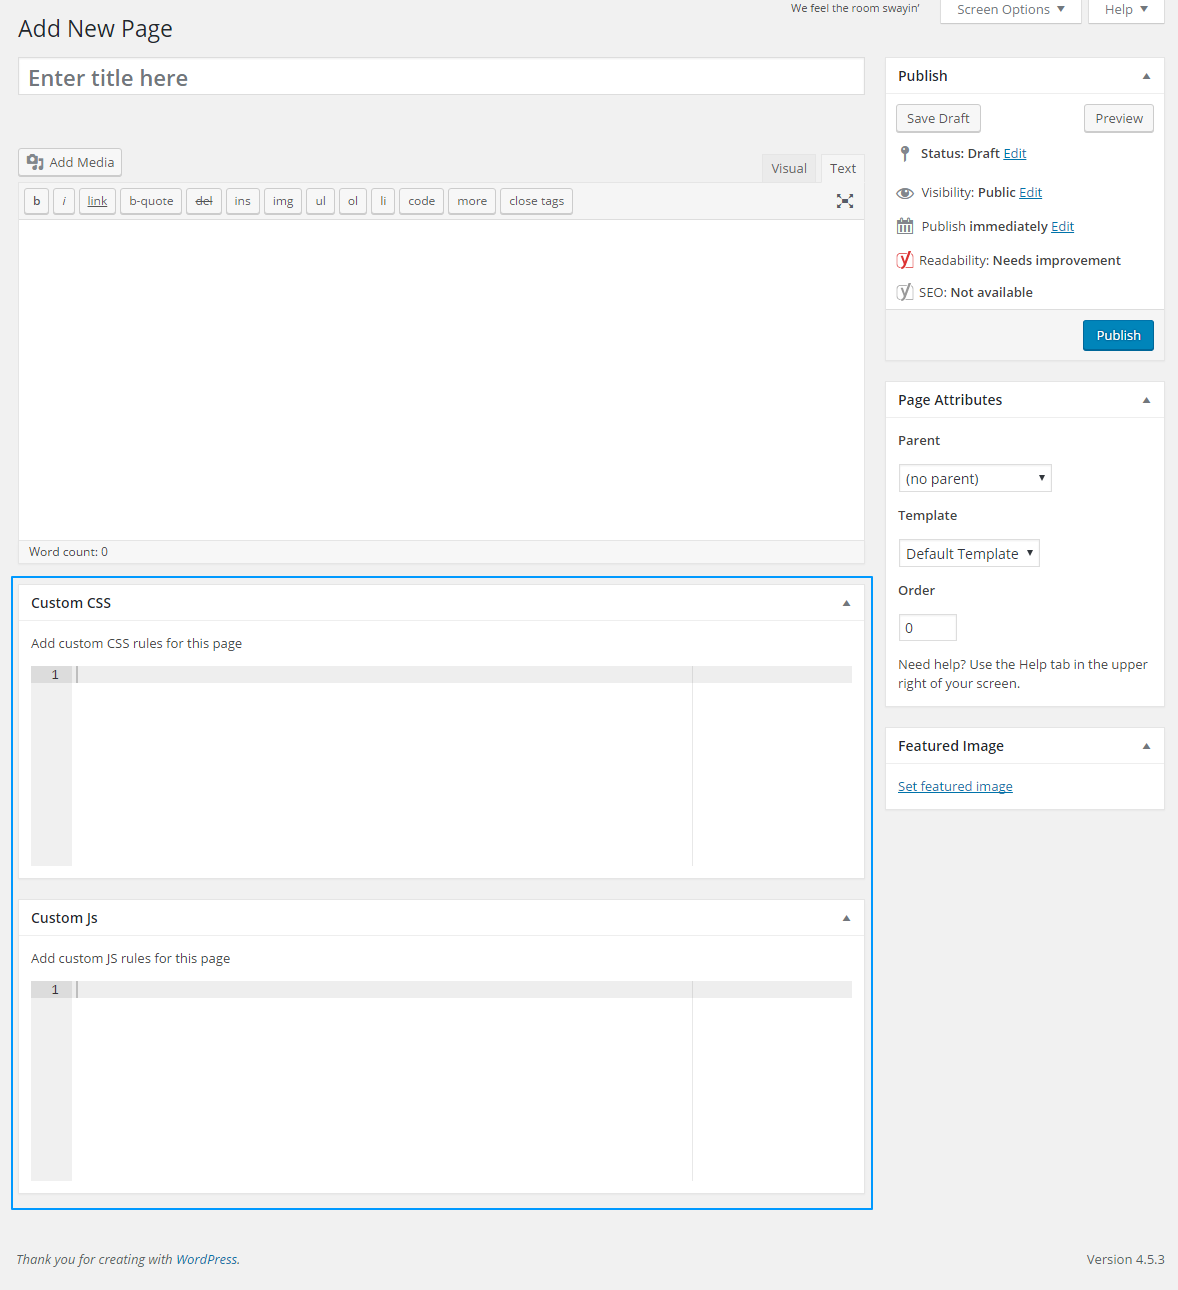Click the code quicktag button
This screenshot has width=1178, height=1290.
coord(422,201)
